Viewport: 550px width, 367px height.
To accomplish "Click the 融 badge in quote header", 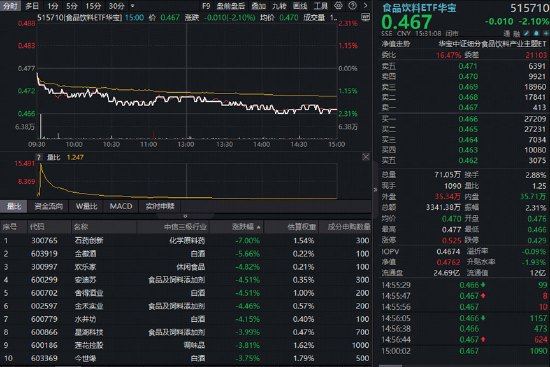I will 516,34.
